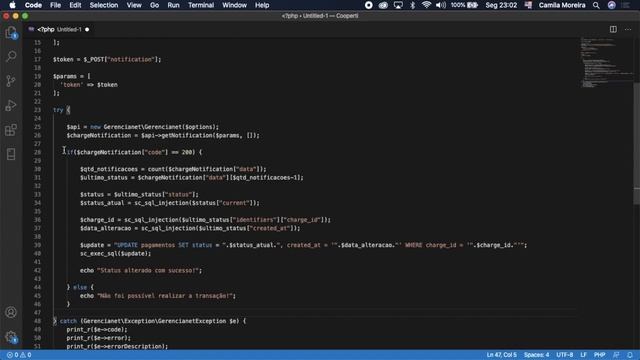640x360 pixels.
Task: Click line number 28 in gutter
Action: click(x=38, y=152)
